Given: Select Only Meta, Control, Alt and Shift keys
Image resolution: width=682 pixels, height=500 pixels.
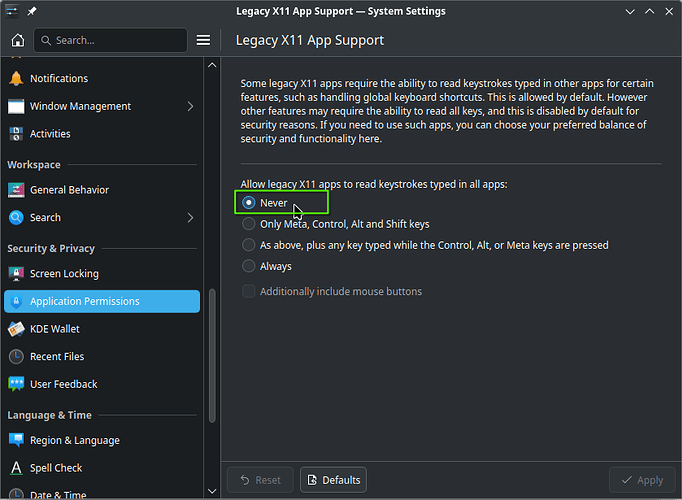Looking at the screenshot, I should (x=248, y=224).
